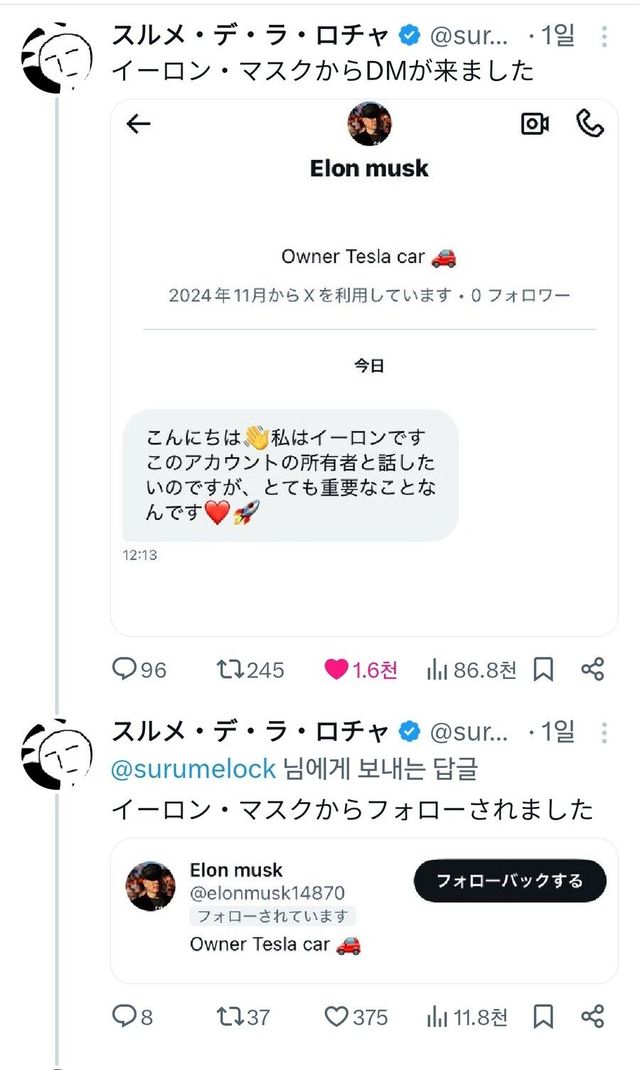The height and width of the screenshot is (1070, 640).
Task: Share the second tweet
Action: 593,1017
